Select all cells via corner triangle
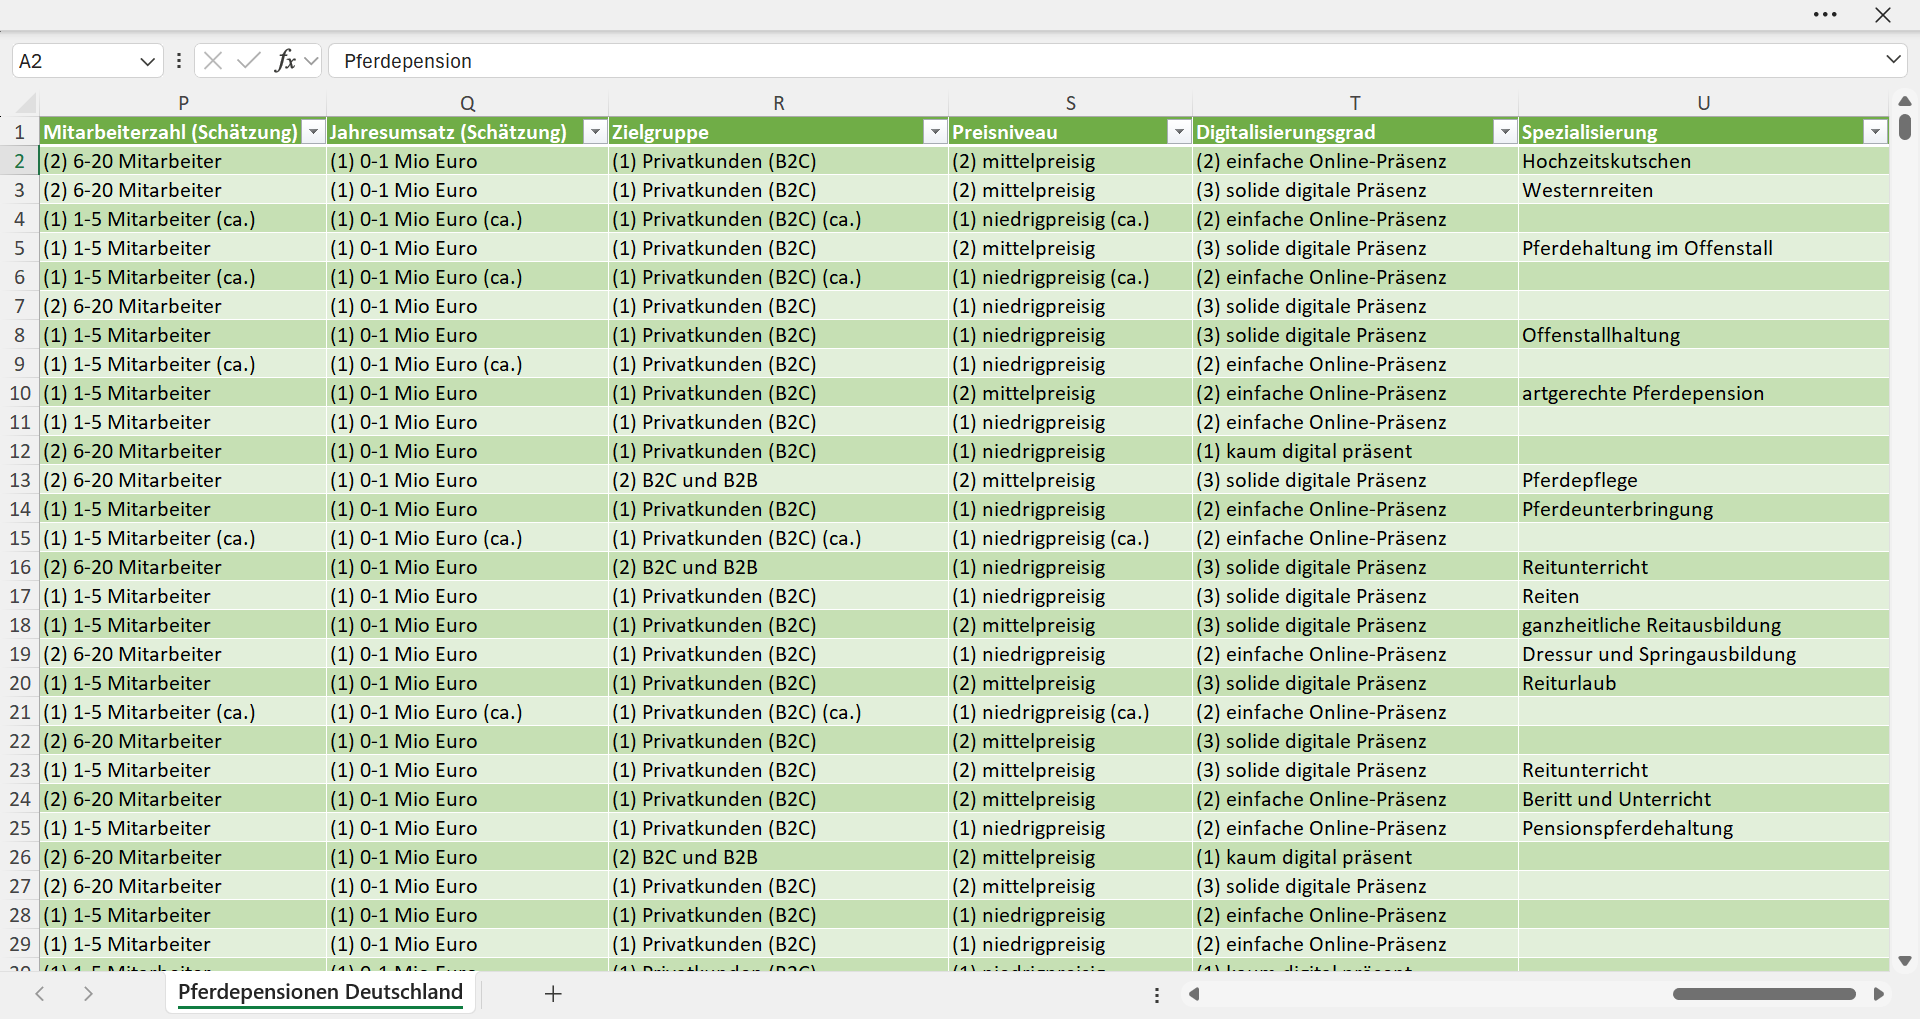This screenshot has width=1920, height=1019. [x=25, y=102]
